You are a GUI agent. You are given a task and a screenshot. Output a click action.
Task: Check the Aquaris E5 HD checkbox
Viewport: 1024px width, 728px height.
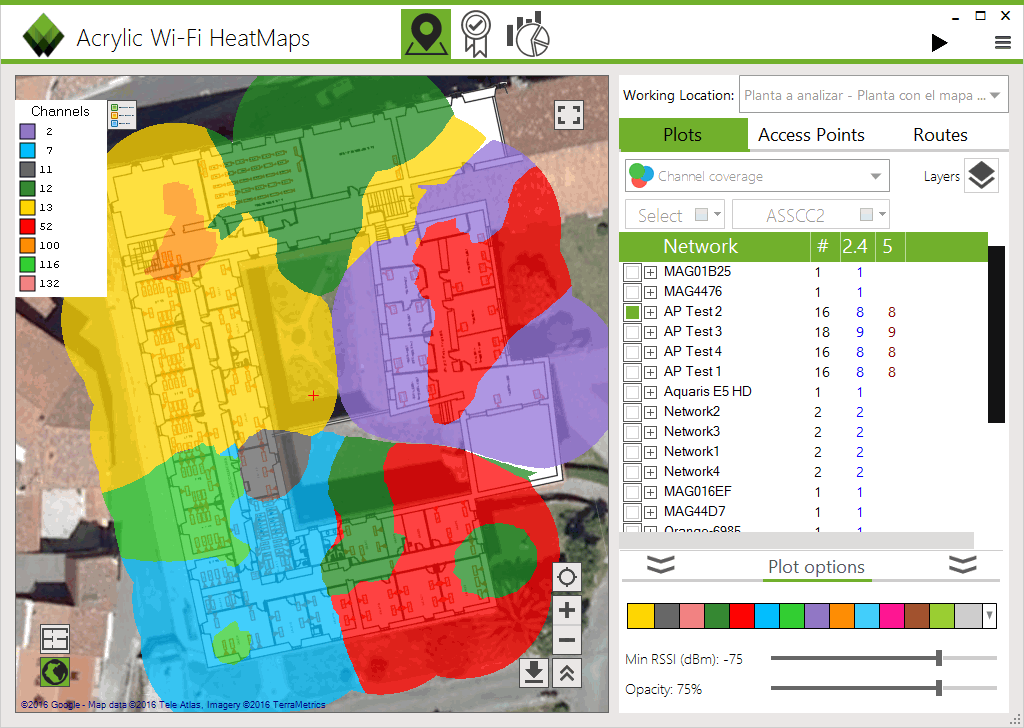(632, 392)
